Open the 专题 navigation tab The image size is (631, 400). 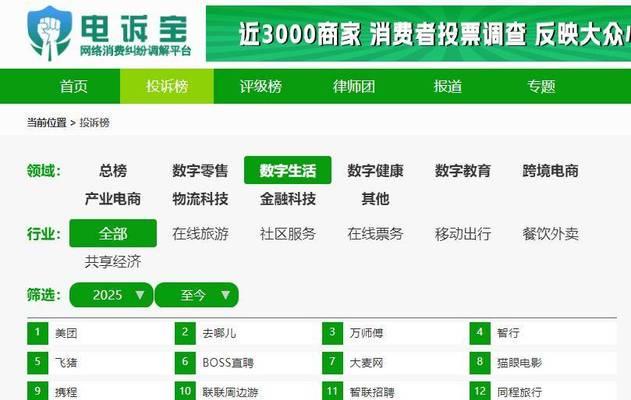[x=541, y=86]
